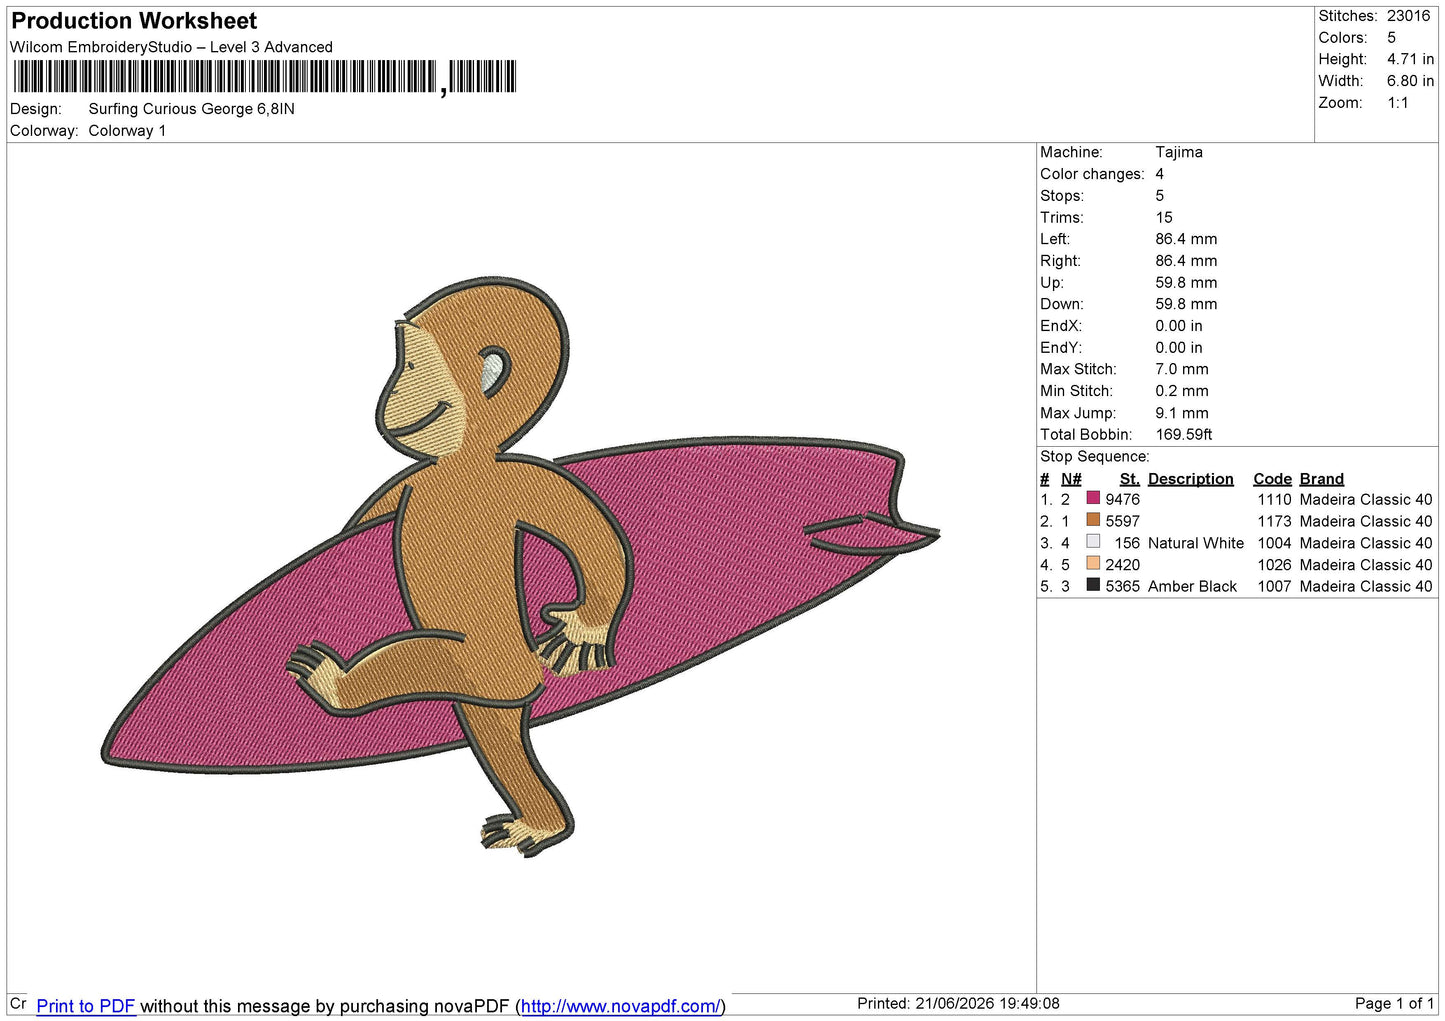Click the Colors value 5 in the header

point(1391,38)
